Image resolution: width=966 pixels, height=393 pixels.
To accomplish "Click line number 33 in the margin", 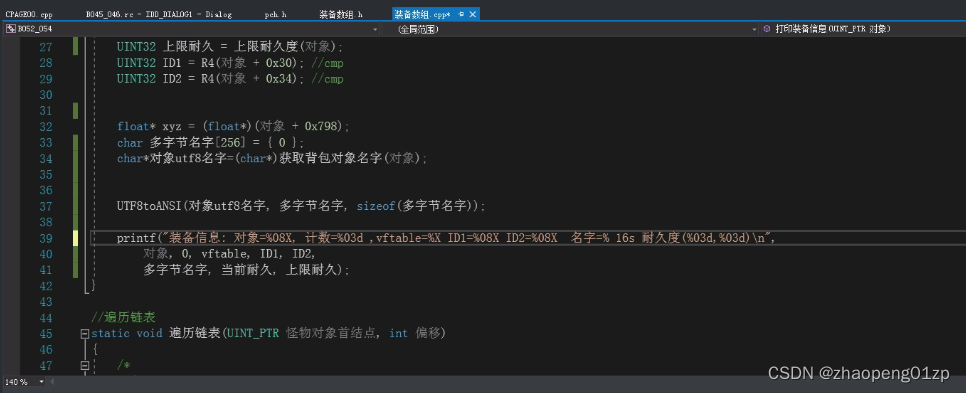I will (x=46, y=142).
